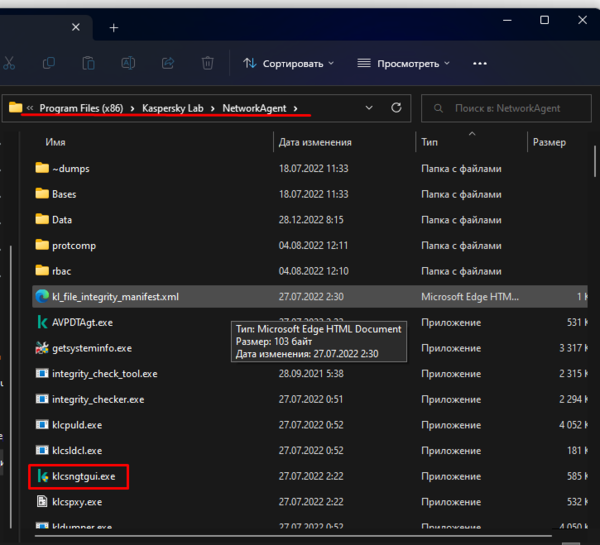The height and width of the screenshot is (545, 600).
Task: Click the Share icon in toolbar
Action: click(168, 63)
